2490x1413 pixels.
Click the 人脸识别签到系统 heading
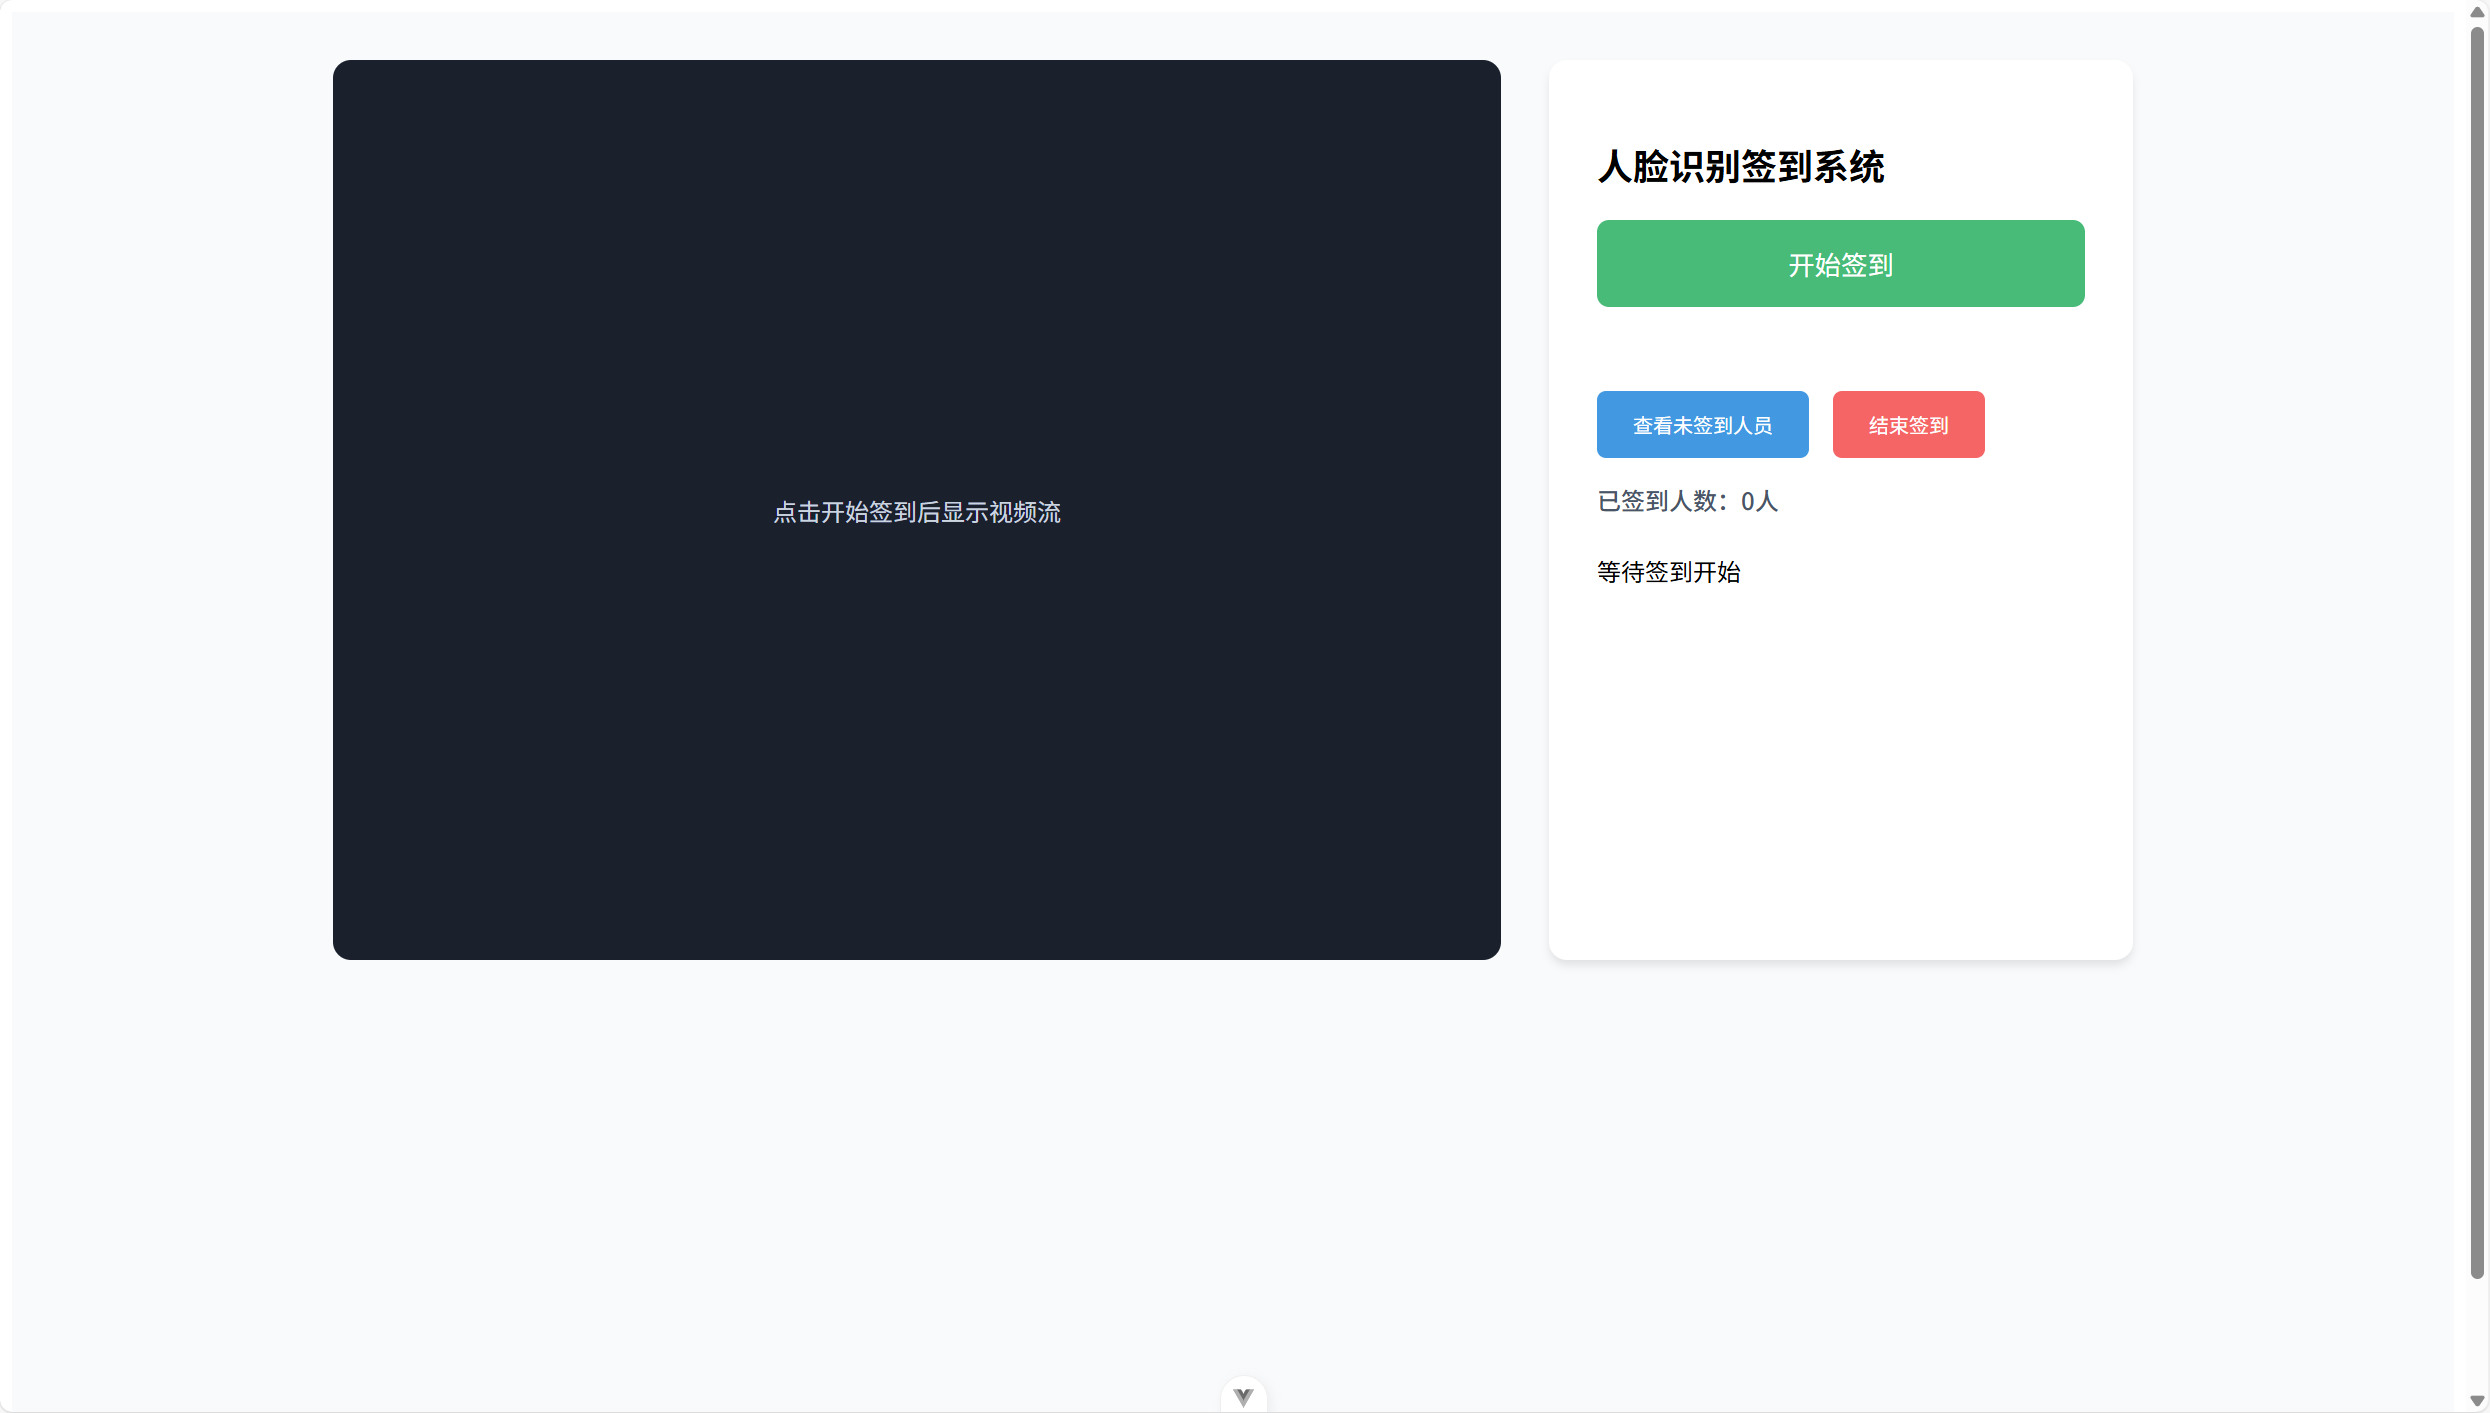[1740, 167]
